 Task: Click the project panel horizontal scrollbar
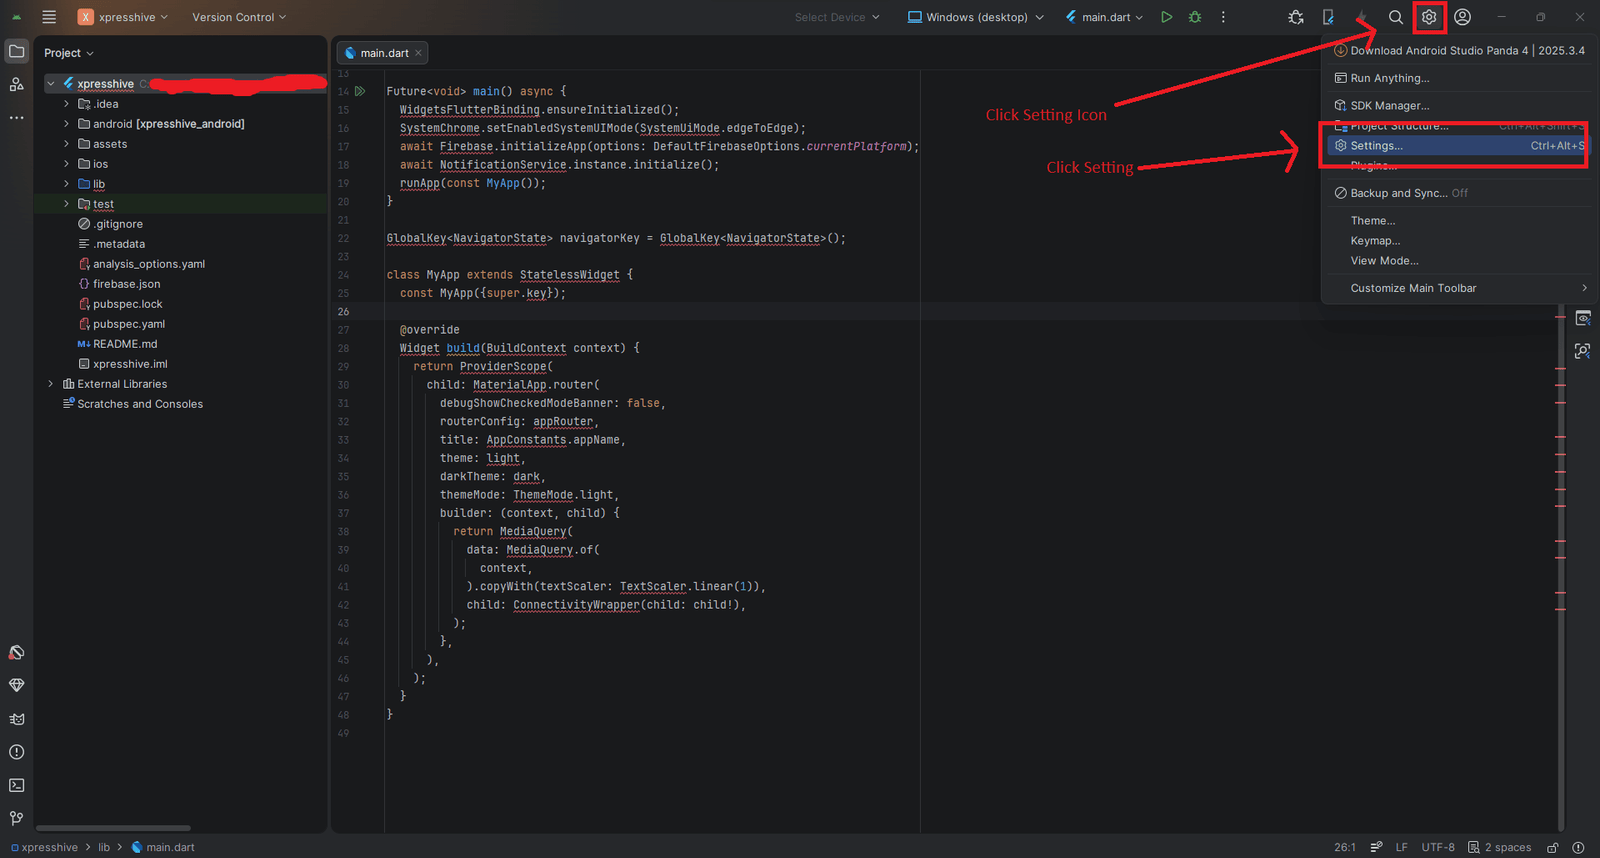[x=113, y=828]
